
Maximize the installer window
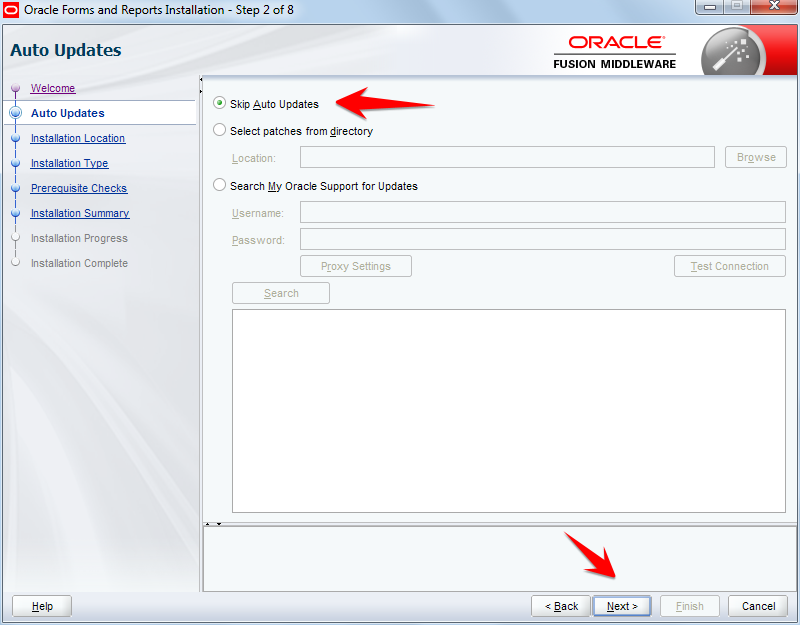coord(736,7)
